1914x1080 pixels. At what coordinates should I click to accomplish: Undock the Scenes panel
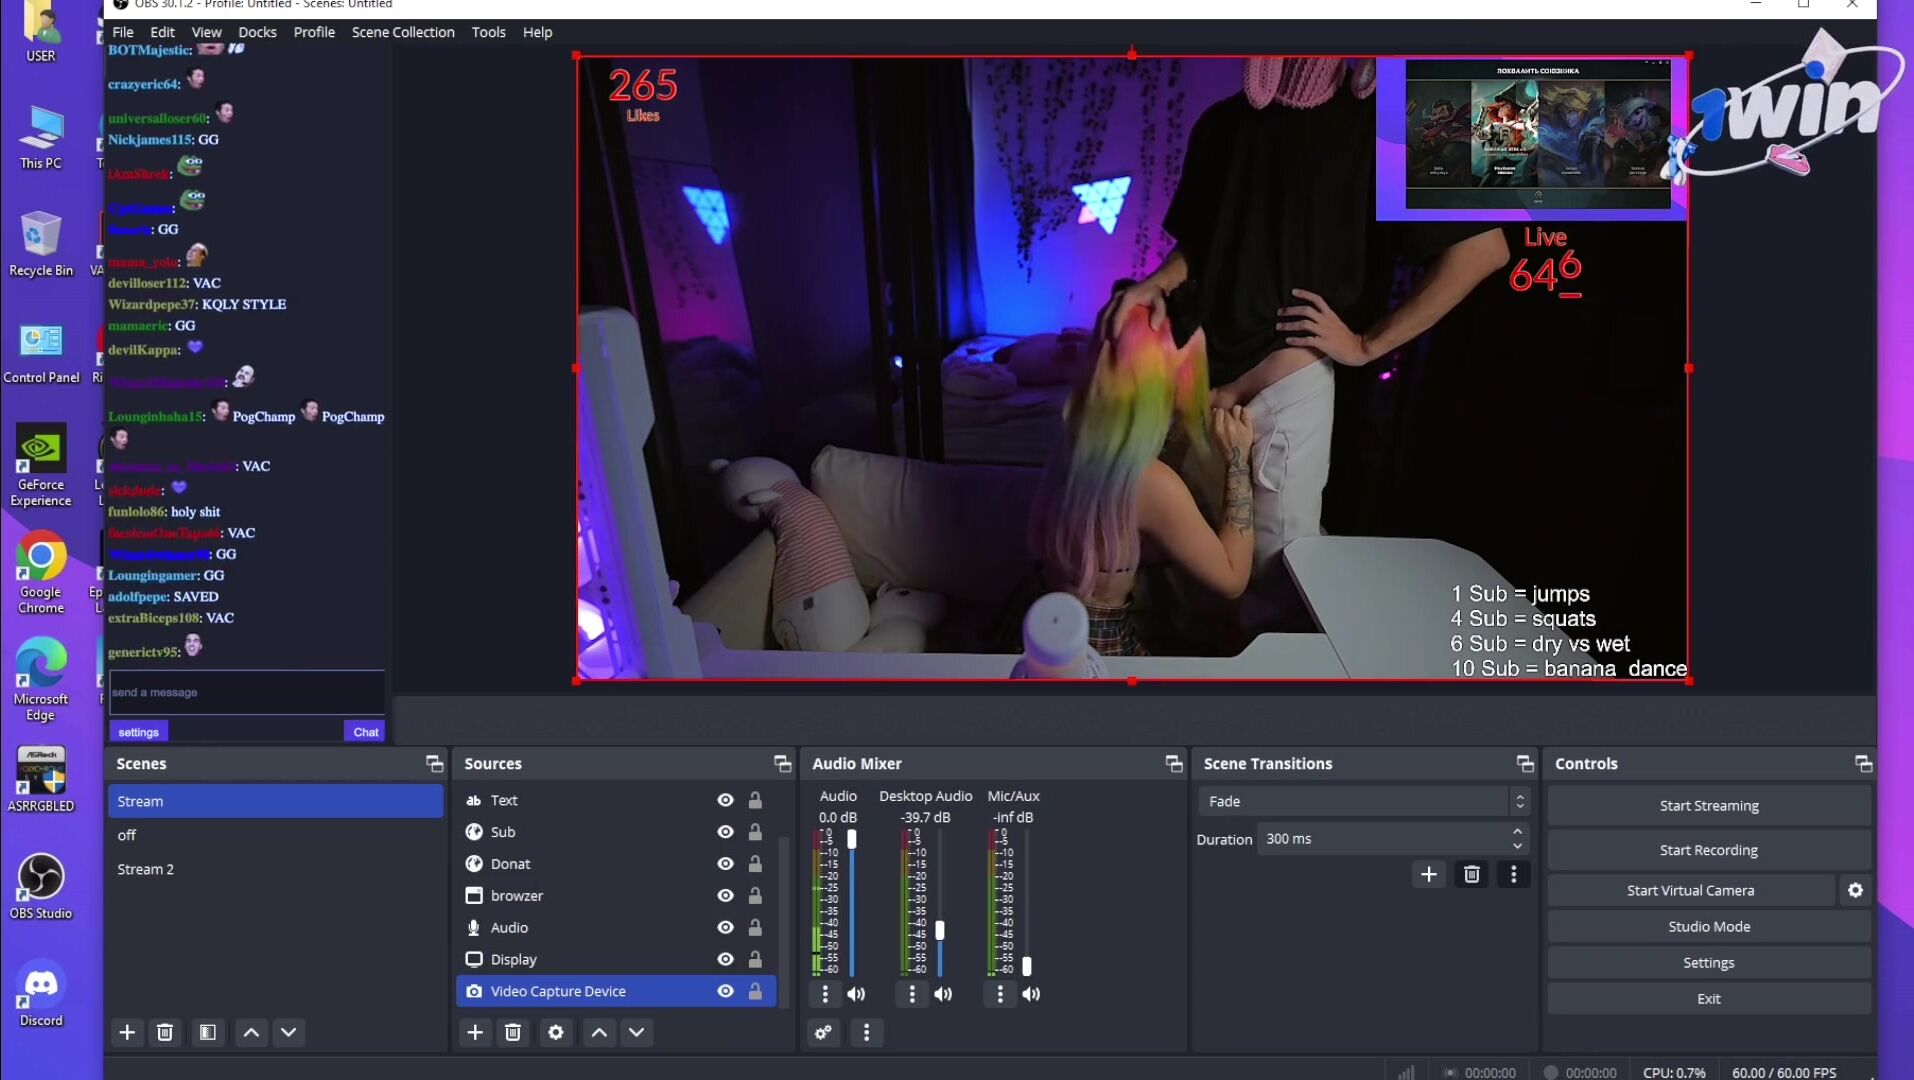[x=434, y=763]
